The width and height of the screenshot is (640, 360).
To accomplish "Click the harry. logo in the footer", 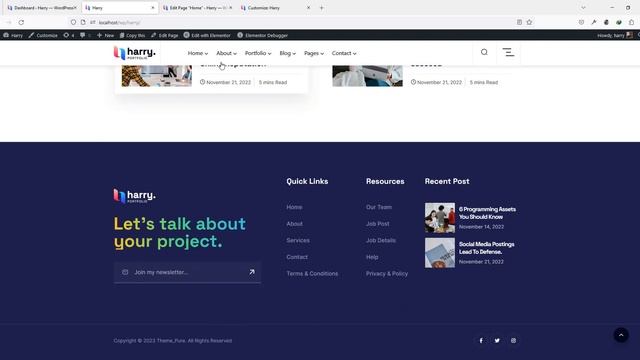I will click(x=135, y=196).
